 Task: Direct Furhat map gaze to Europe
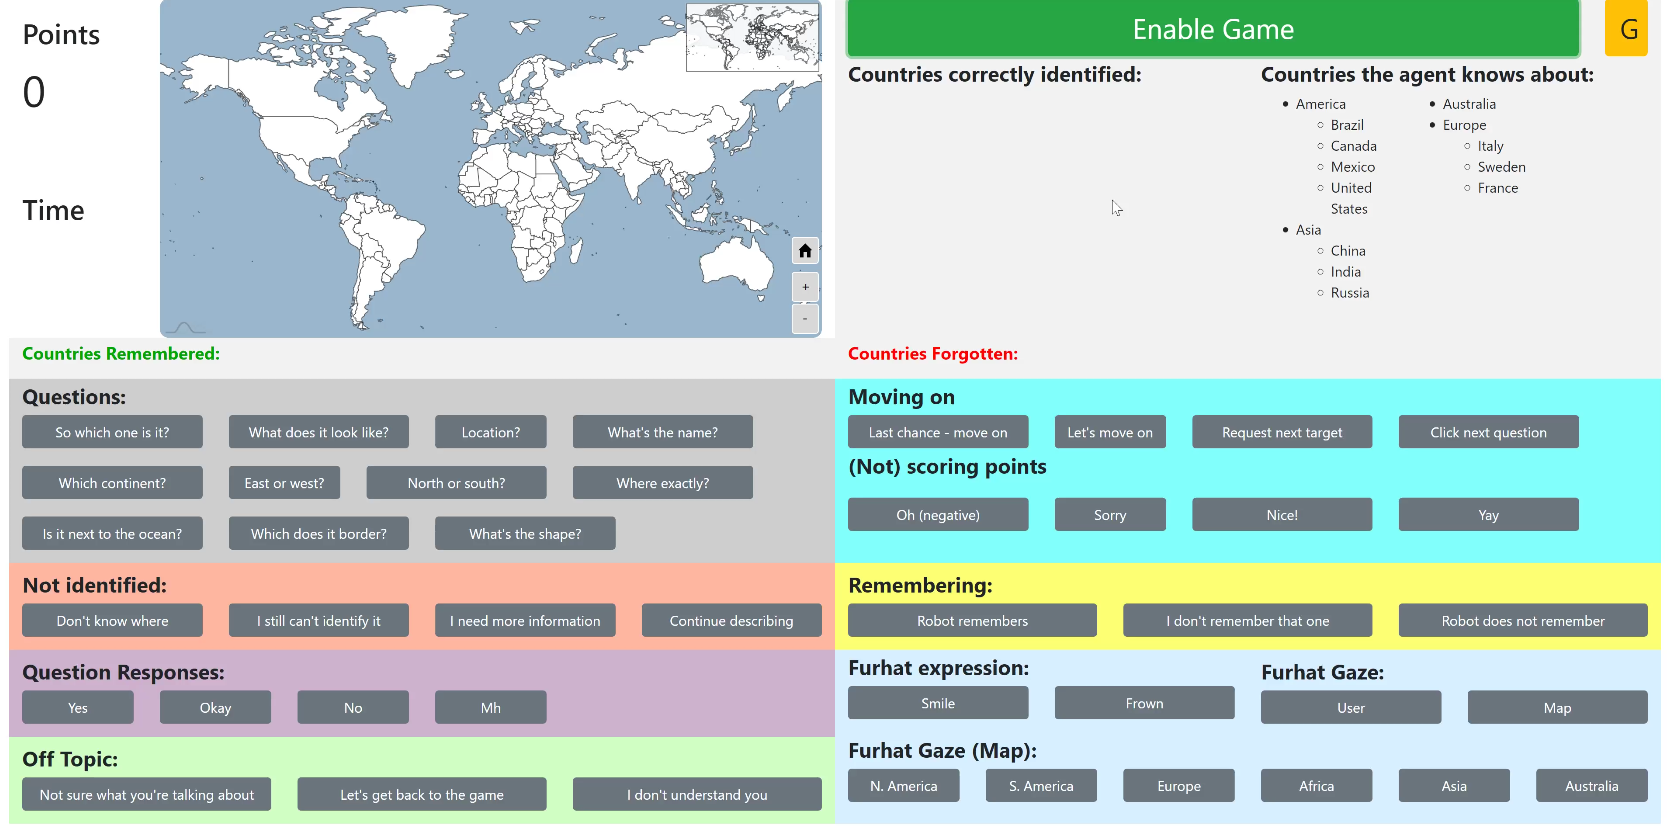click(x=1179, y=786)
